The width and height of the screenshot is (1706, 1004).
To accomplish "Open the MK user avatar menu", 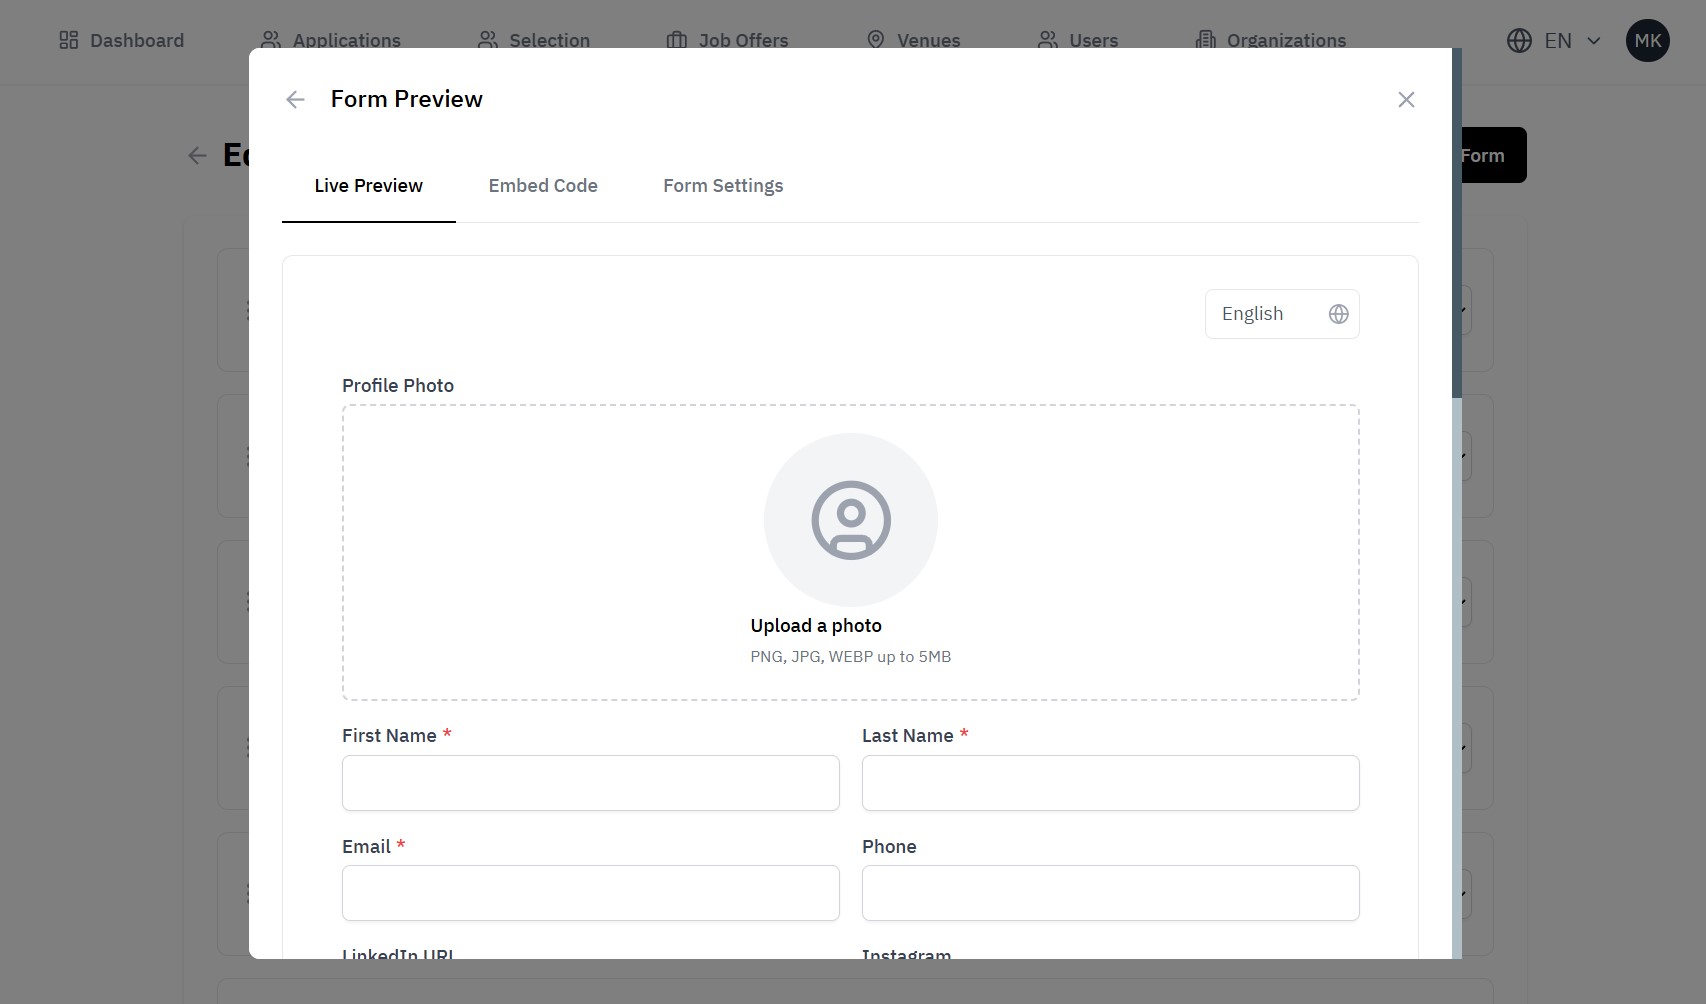I will pos(1647,41).
